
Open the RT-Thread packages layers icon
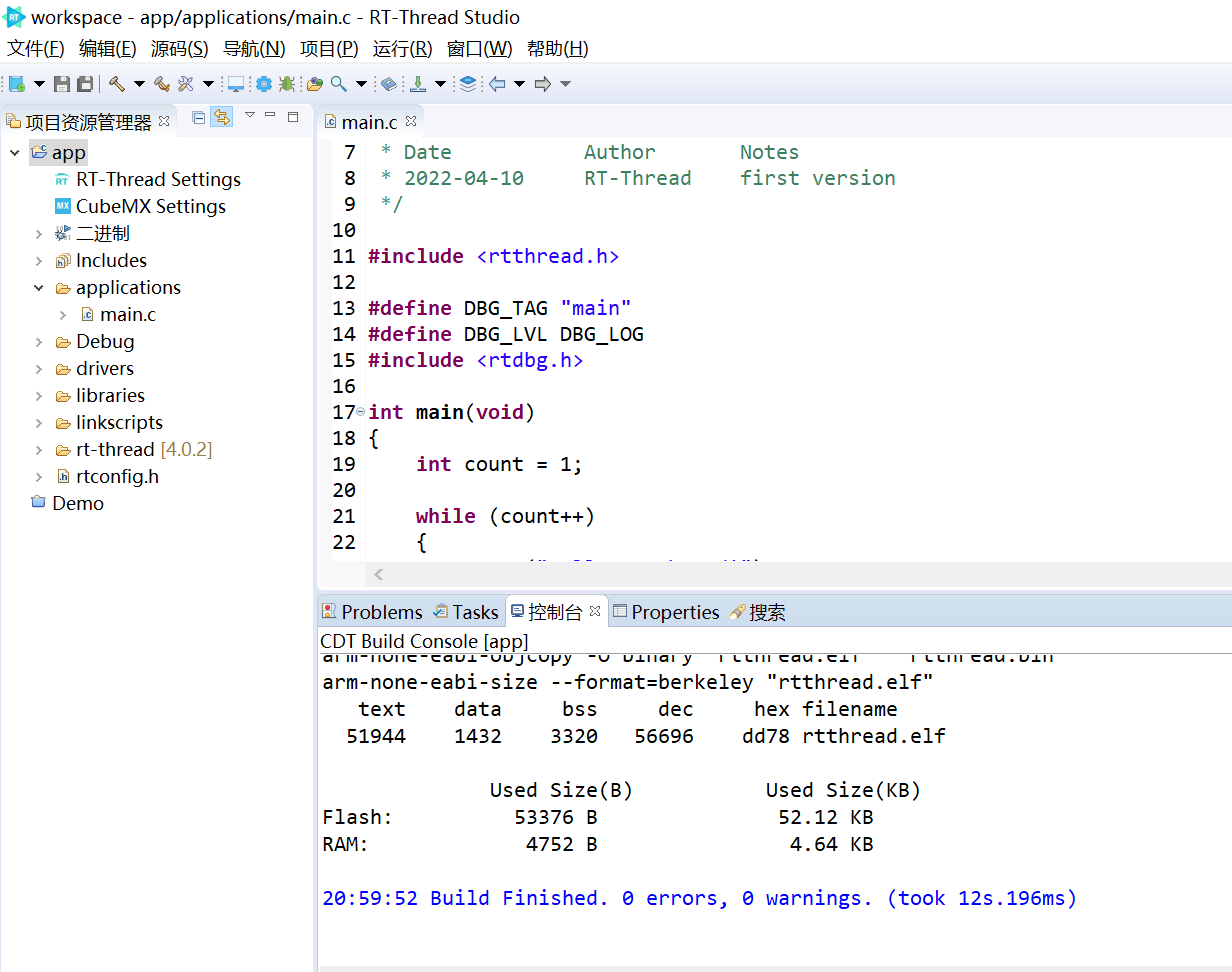pos(467,84)
